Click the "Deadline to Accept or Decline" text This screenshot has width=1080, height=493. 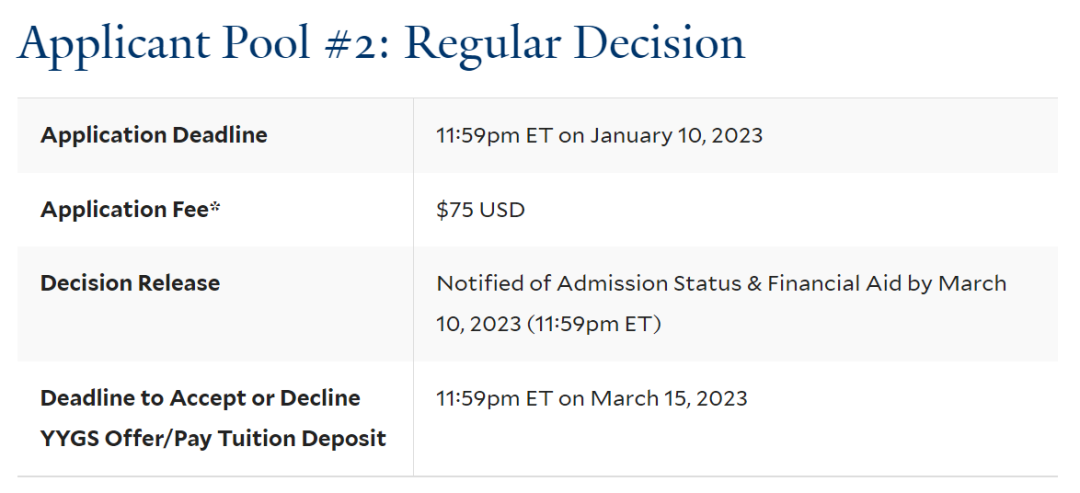click(x=200, y=398)
